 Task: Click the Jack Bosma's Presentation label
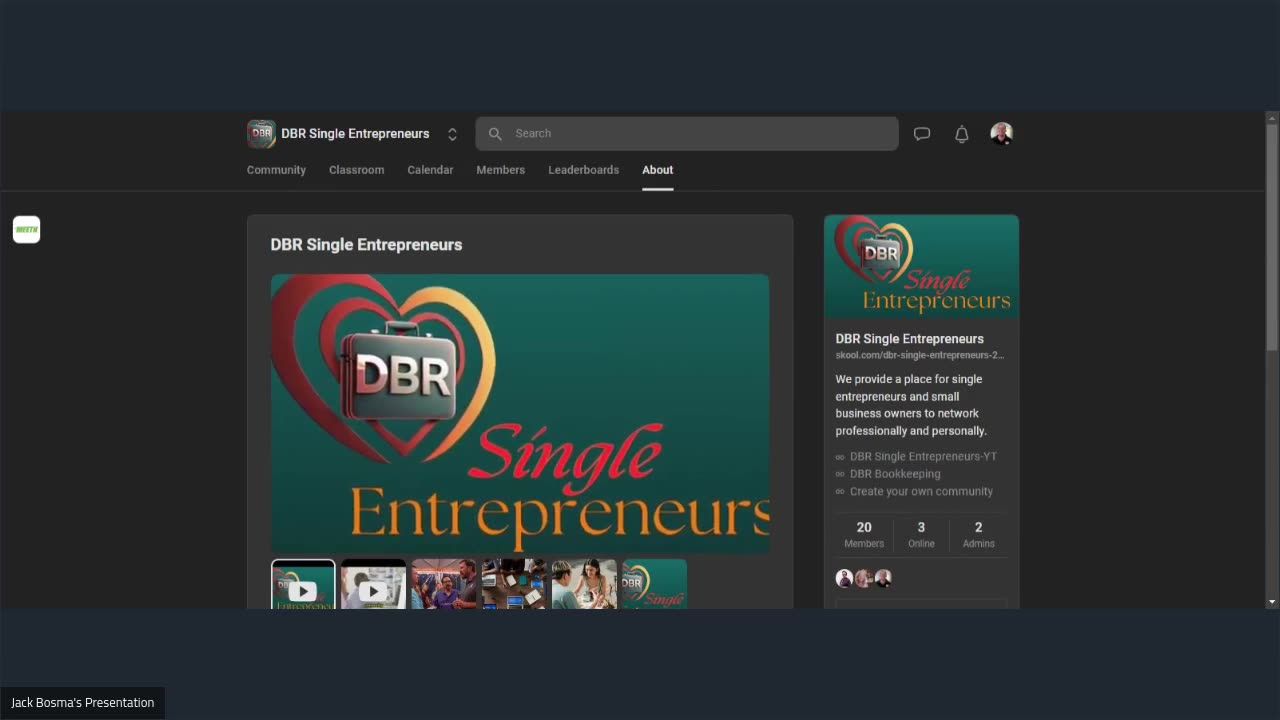point(82,703)
